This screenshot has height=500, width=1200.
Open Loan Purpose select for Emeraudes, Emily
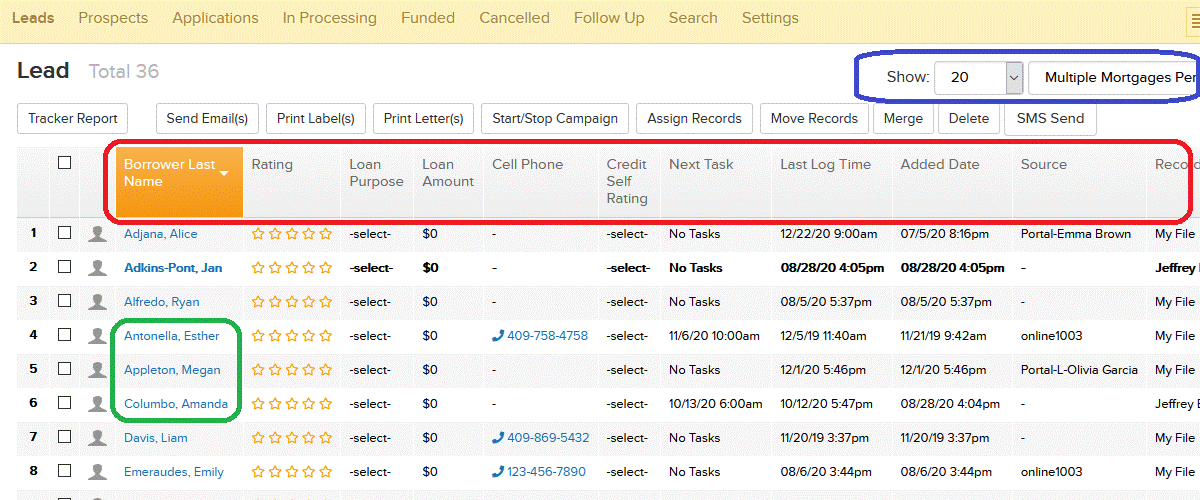(369, 472)
